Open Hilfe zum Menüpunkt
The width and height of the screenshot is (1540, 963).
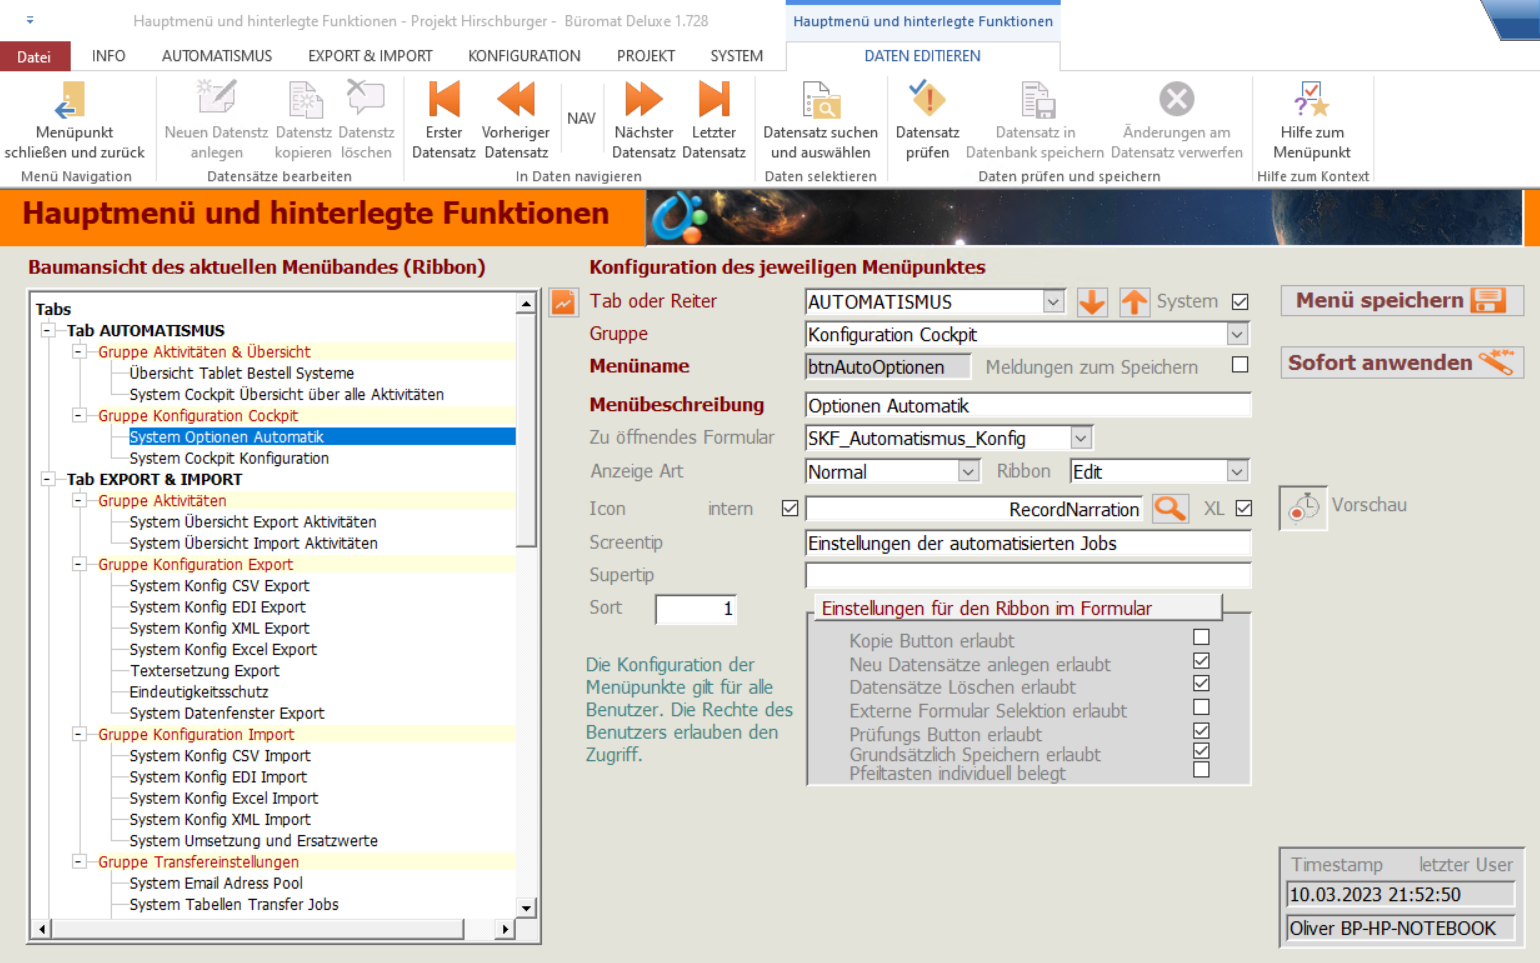click(1311, 101)
